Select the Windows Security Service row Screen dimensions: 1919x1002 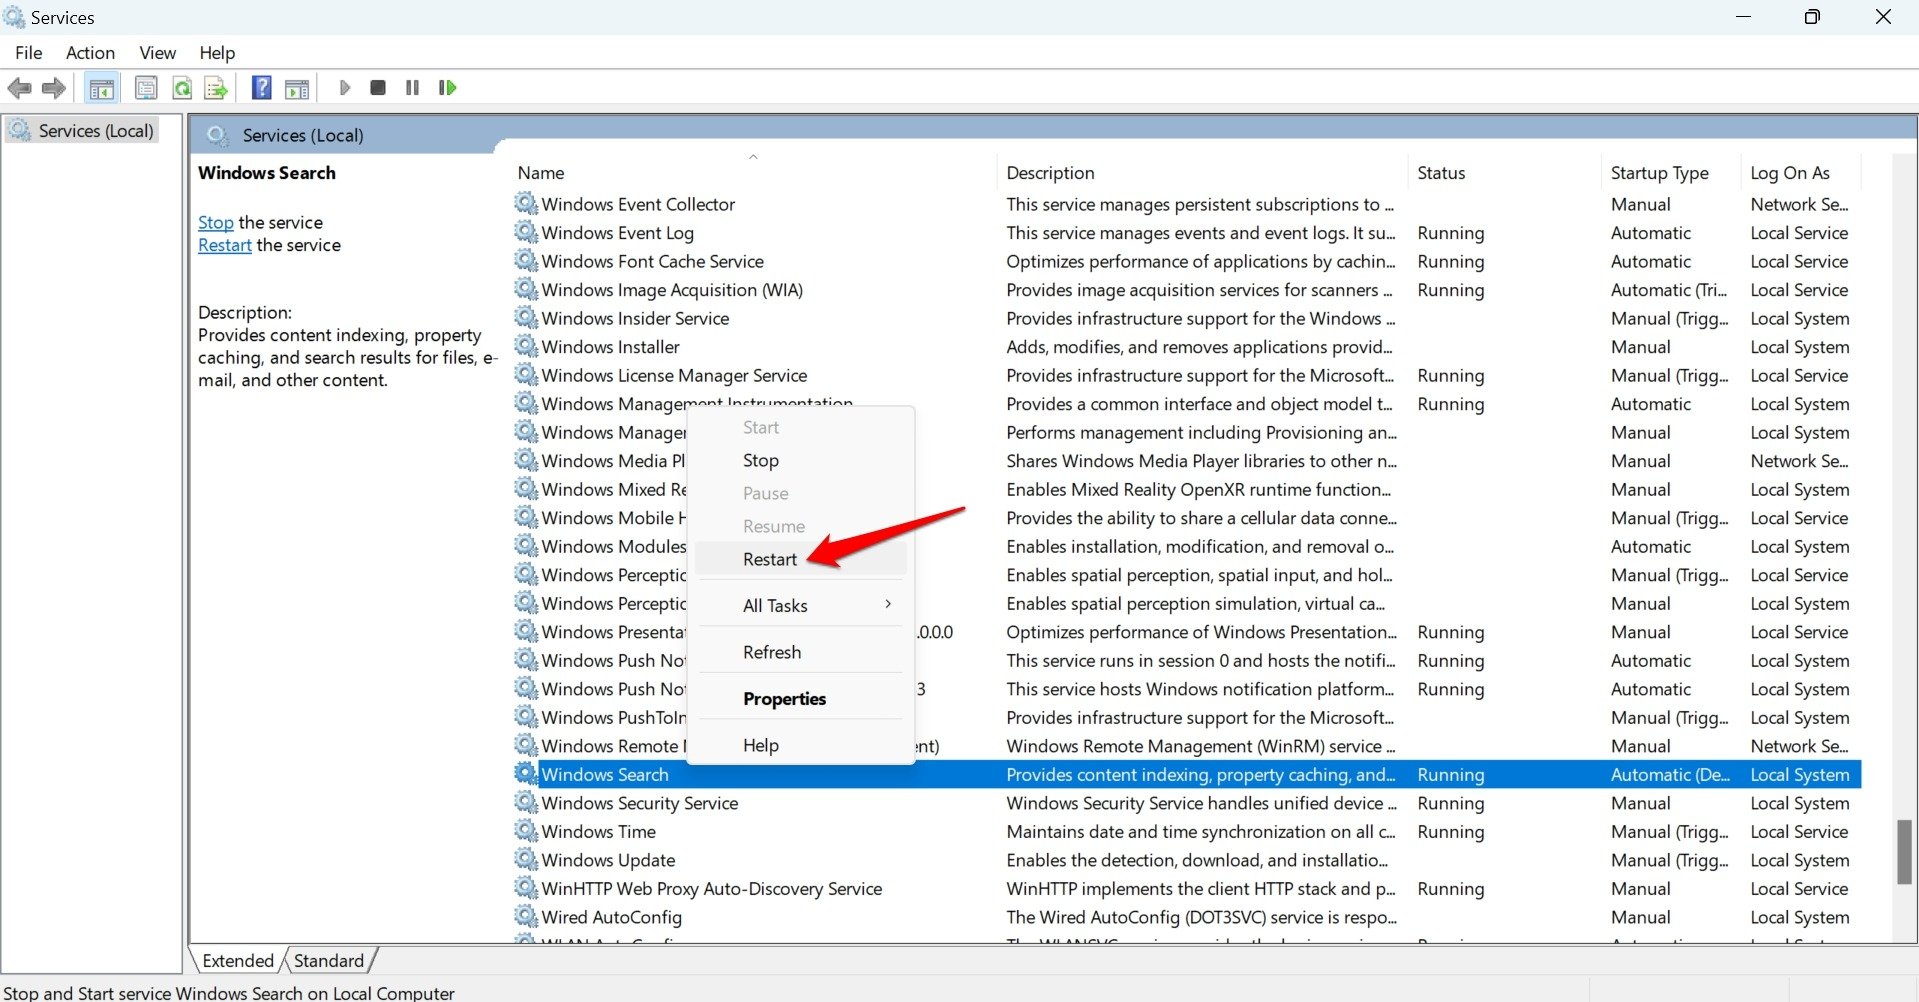[1186, 803]
